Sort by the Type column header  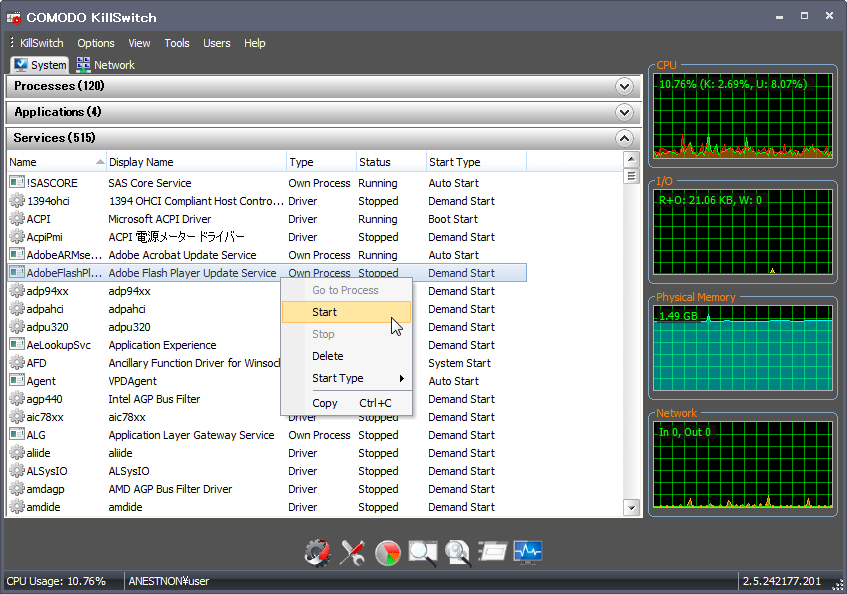coord(321,162)
